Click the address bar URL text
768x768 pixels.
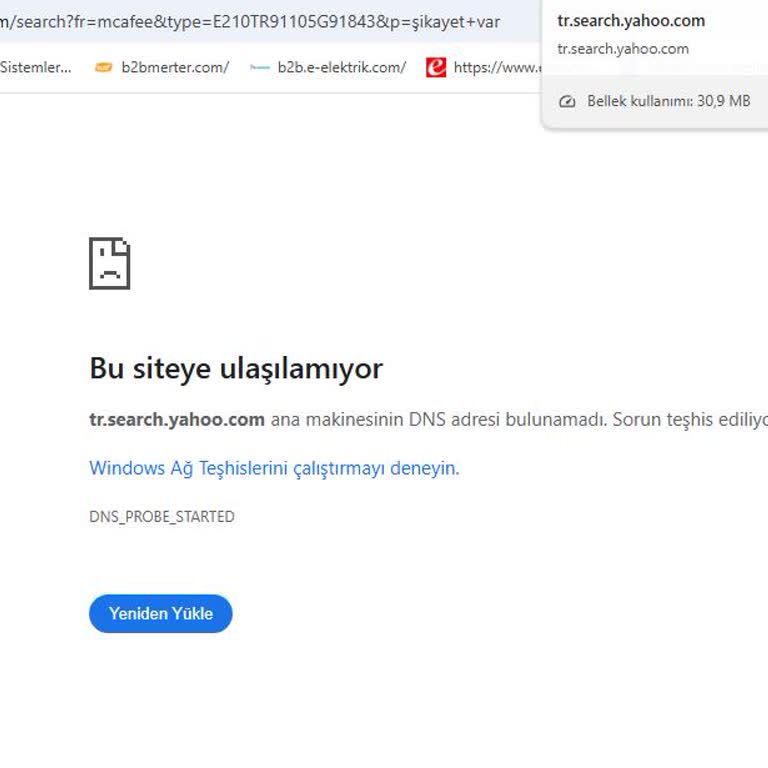(x=250, y=22)
